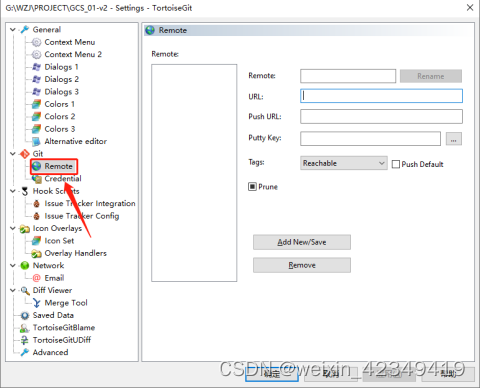This screenshot has height=388, width=480.
Task: Click the Remote list box
Action: tap(194, 173)
